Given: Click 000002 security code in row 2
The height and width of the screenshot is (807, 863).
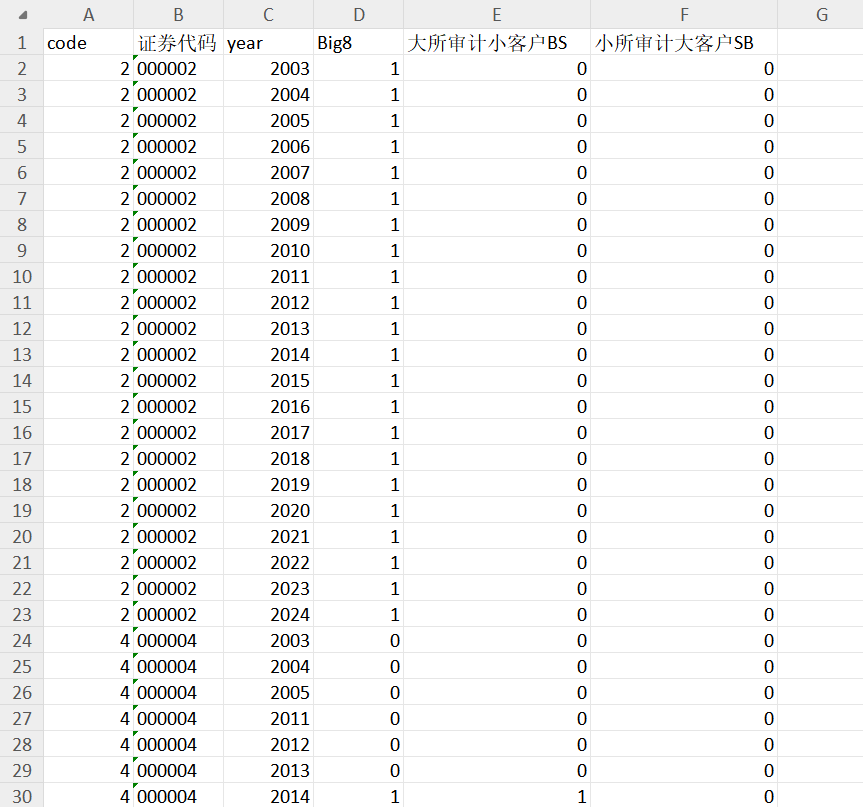Looking at the screenshot, I should 178,68.
